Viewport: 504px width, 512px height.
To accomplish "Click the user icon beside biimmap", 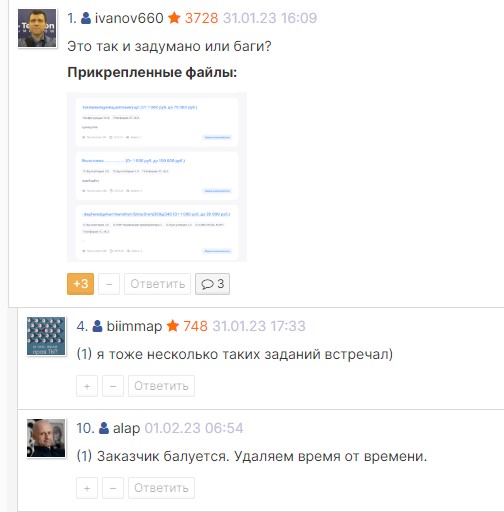I will (x=97, y=326).
